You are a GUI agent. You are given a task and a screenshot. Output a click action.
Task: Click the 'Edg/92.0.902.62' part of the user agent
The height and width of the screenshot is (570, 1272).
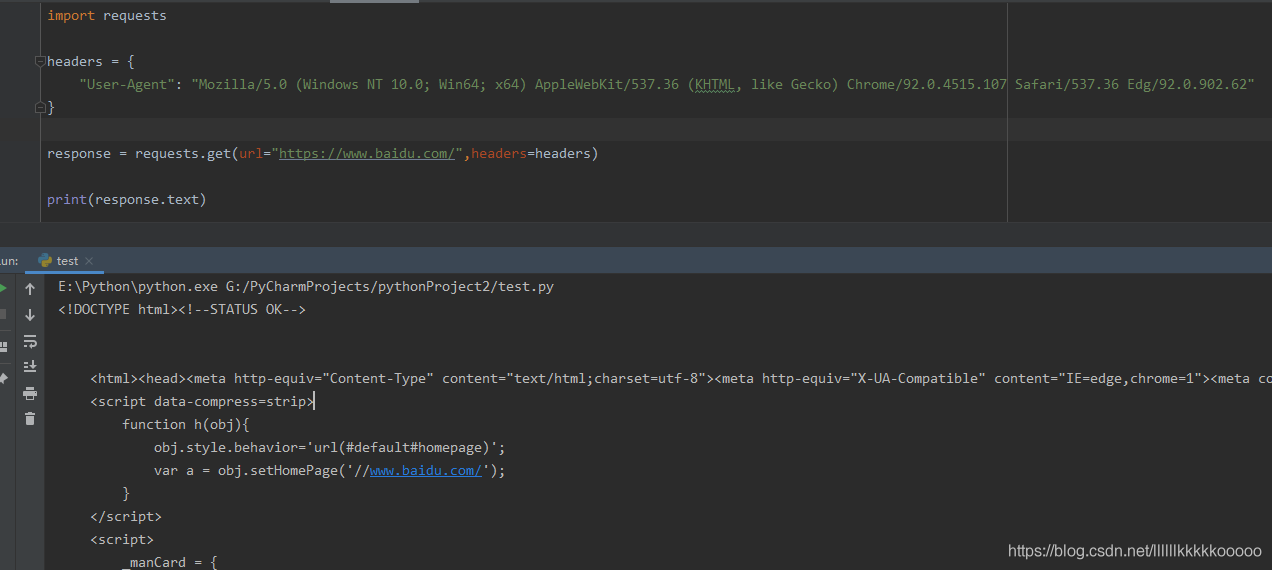pyautogui.click(x=1186, y=84)
